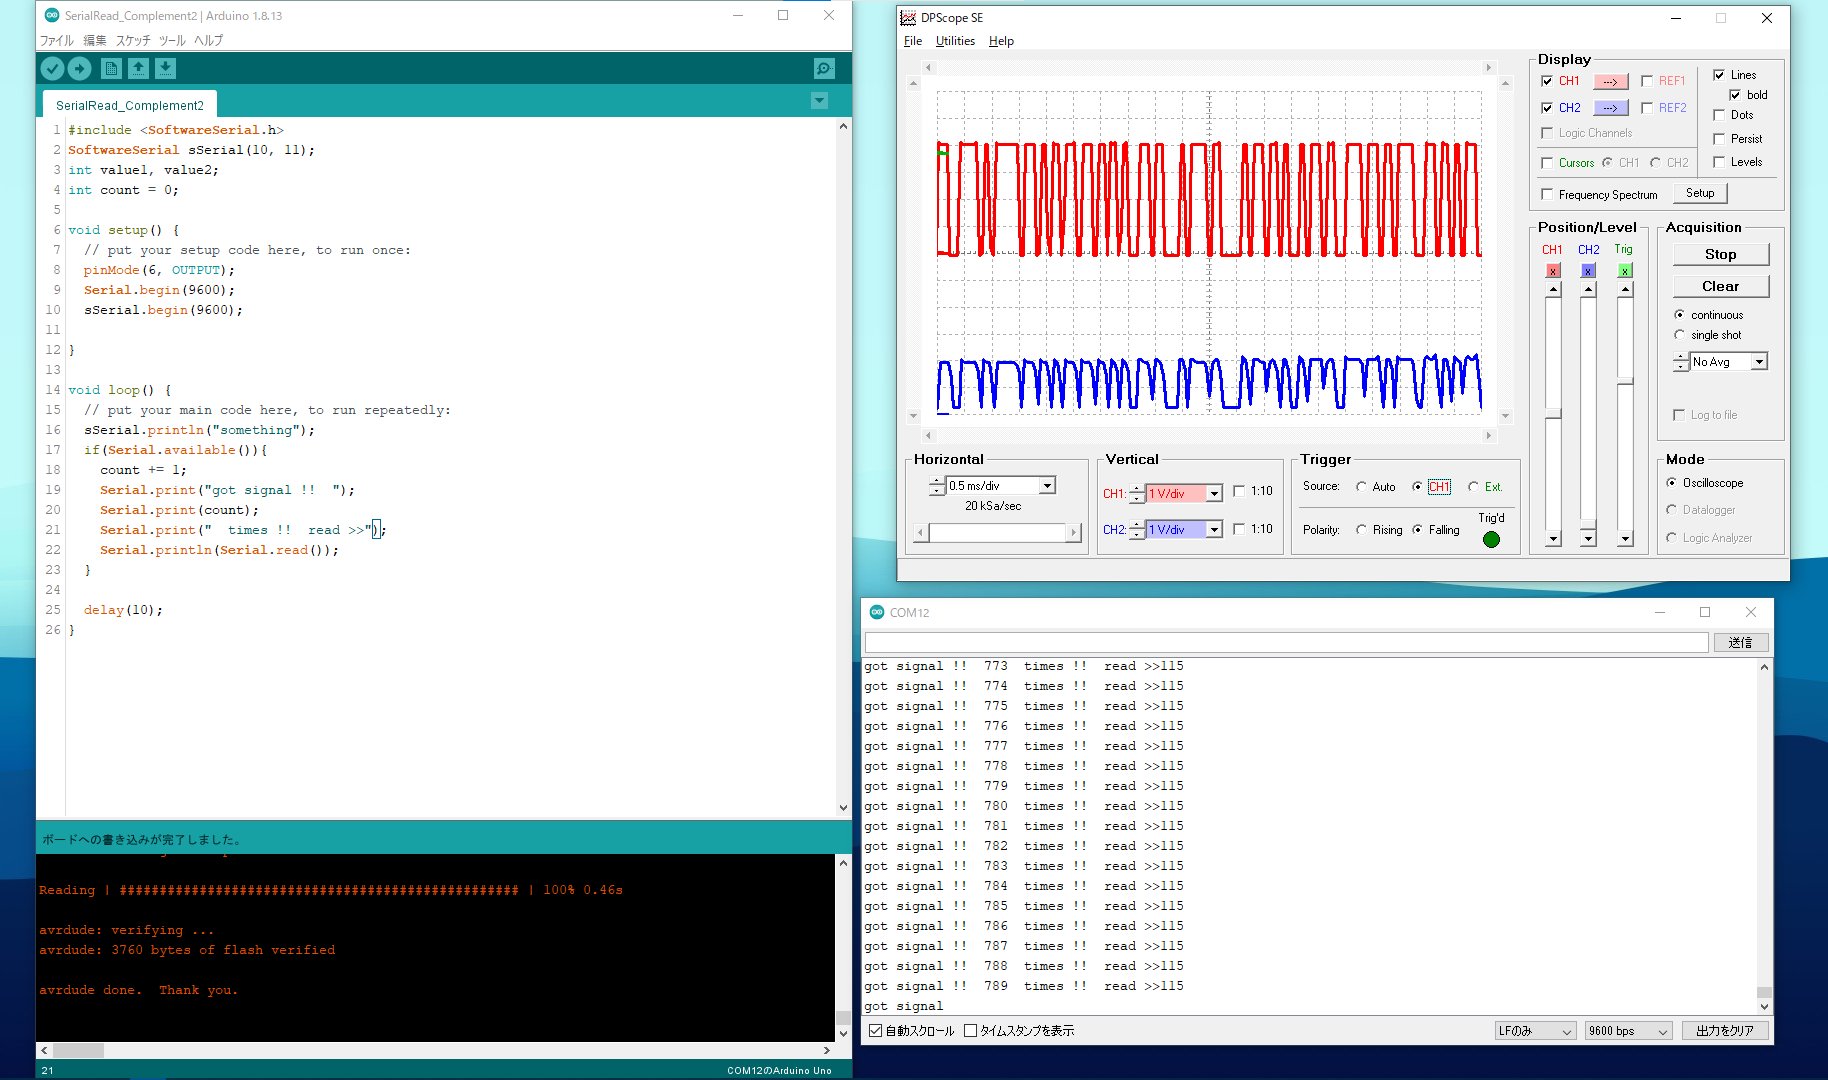Enable the timestamp display checkbox in serial monitor
Viewport: 1828px width, 1080px height.
(x=970, y=1031)
